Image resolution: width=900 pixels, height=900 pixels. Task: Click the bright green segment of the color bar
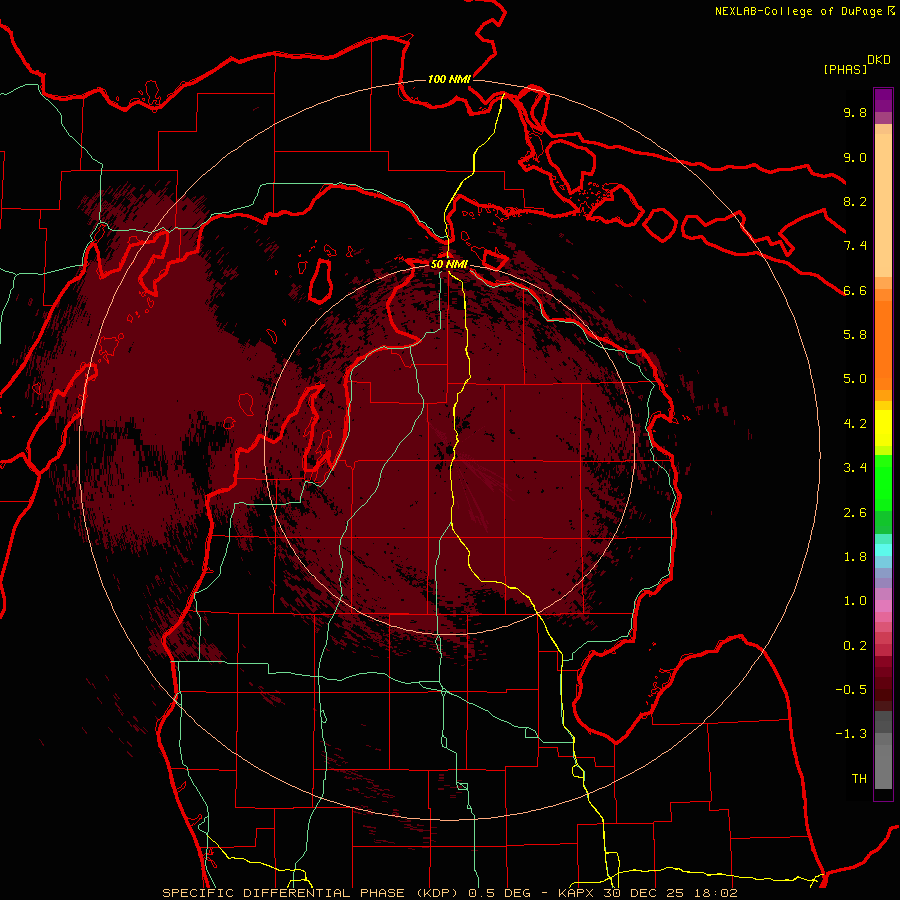coord(883,483)
